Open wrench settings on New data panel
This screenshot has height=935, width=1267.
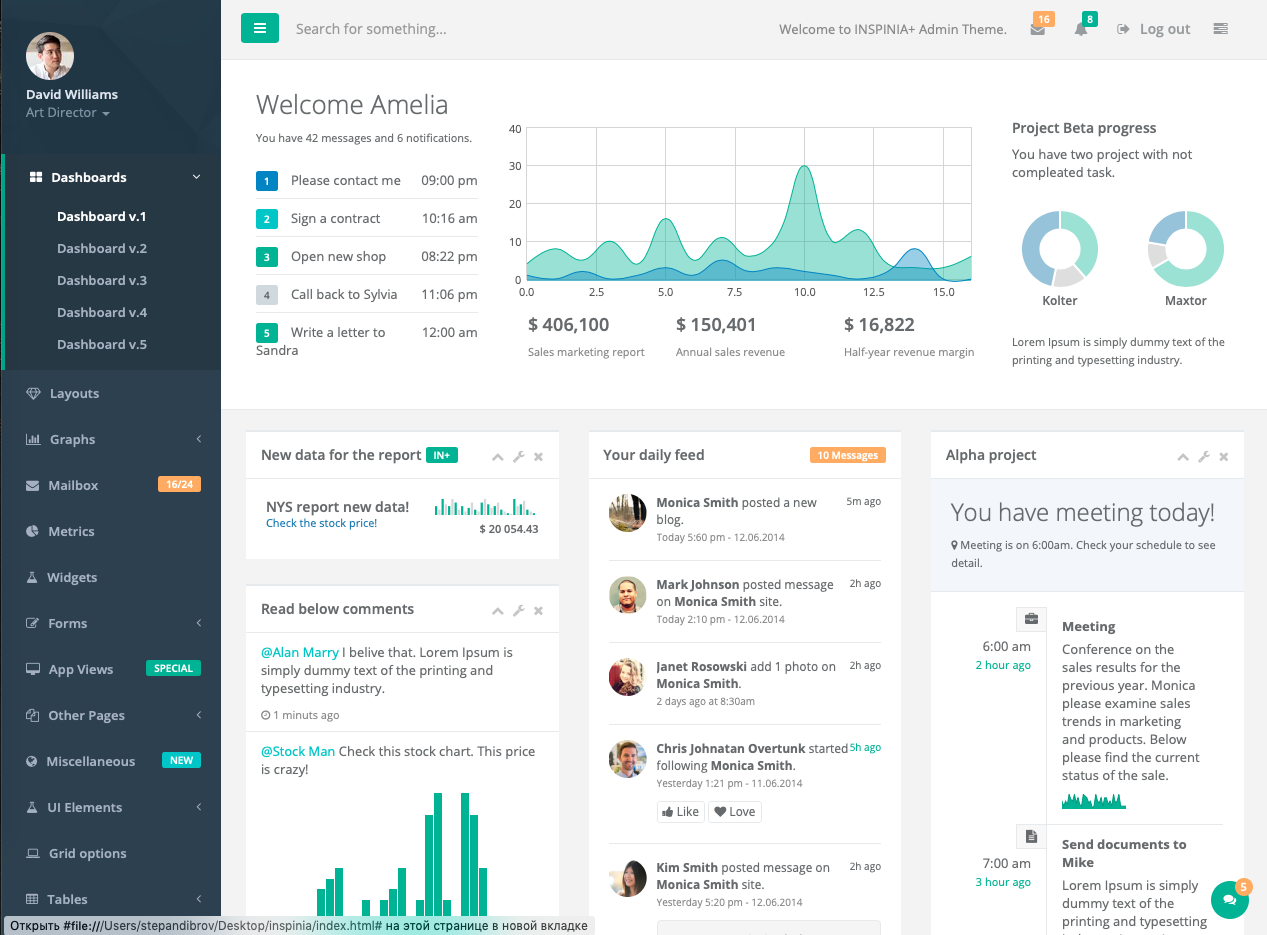(518, 456)
